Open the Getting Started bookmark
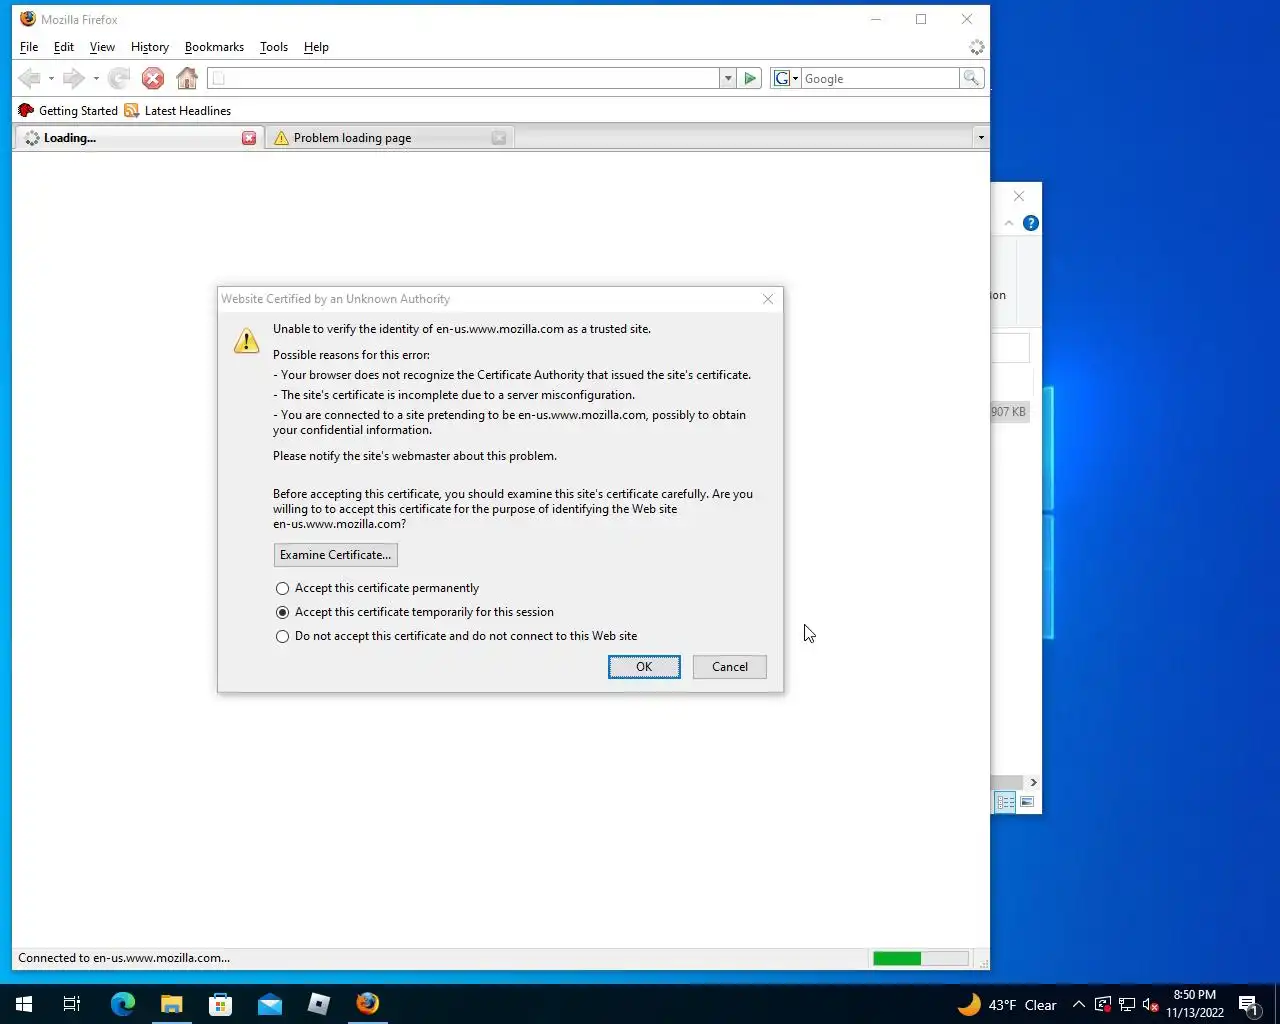The image size is (1280, 1024). tap(68, 111)
